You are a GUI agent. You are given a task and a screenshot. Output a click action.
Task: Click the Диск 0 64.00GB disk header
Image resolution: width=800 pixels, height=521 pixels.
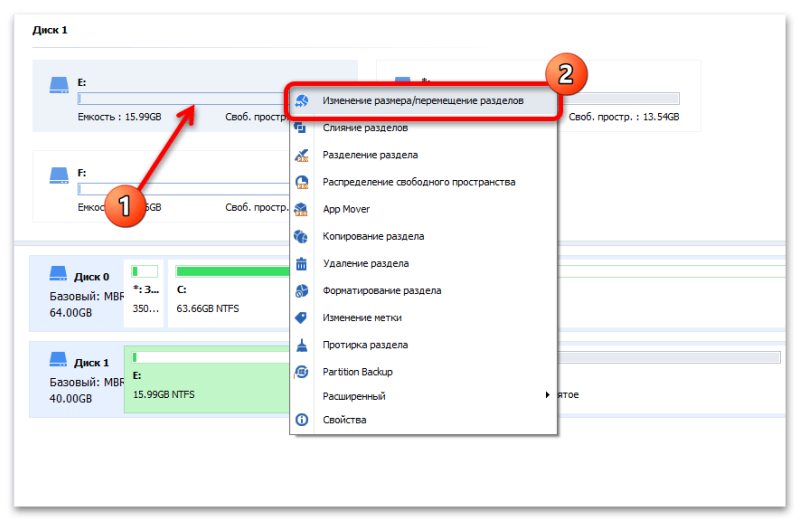(x=77, y=294)
